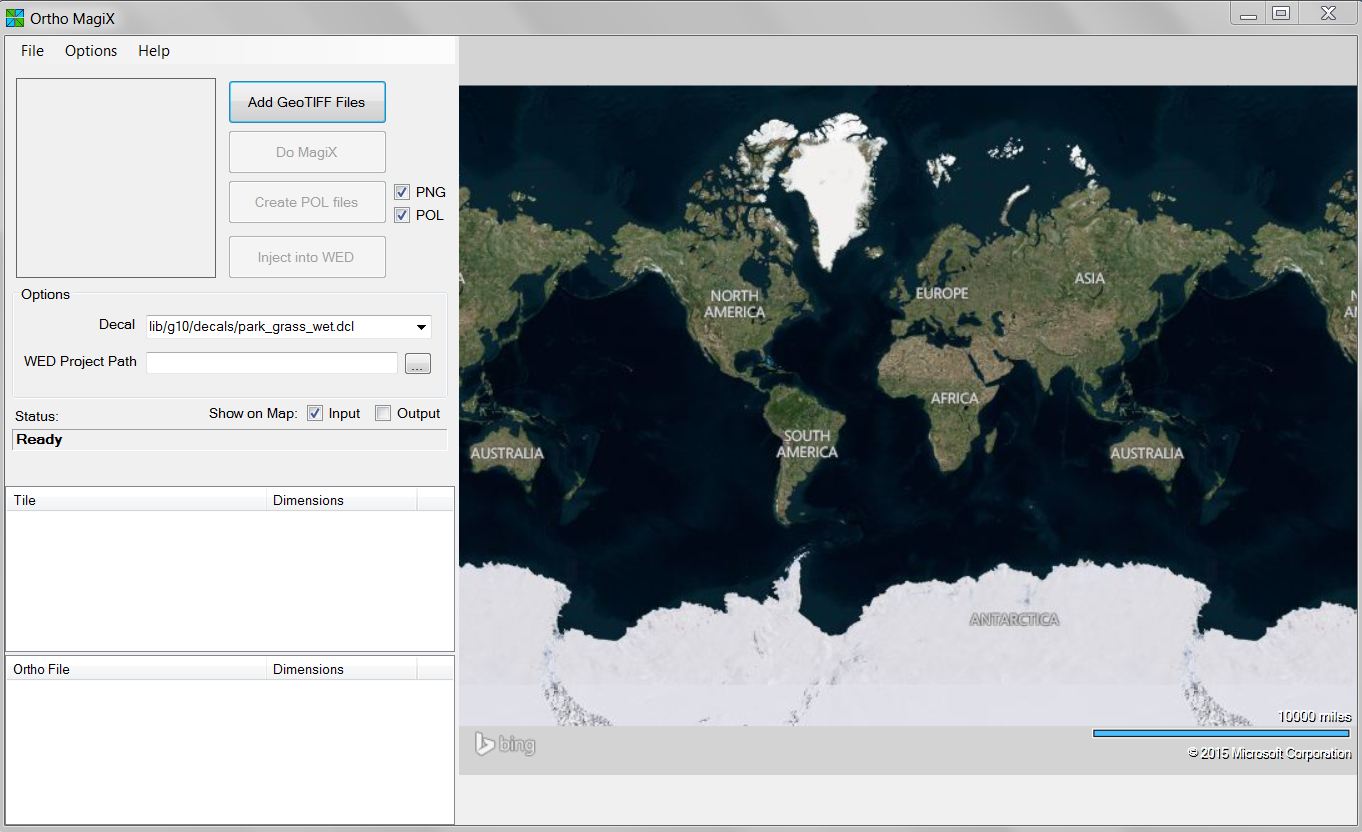Click the browse button for WED Project Path
1362x832 pixels.
pos(418,364)
